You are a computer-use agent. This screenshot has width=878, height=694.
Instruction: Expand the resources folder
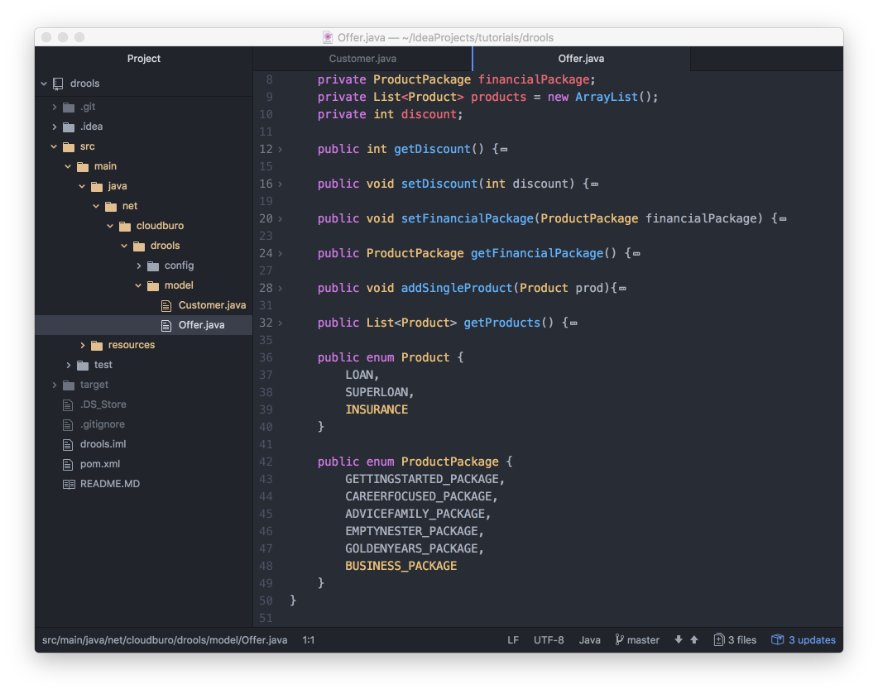point(83,345)
